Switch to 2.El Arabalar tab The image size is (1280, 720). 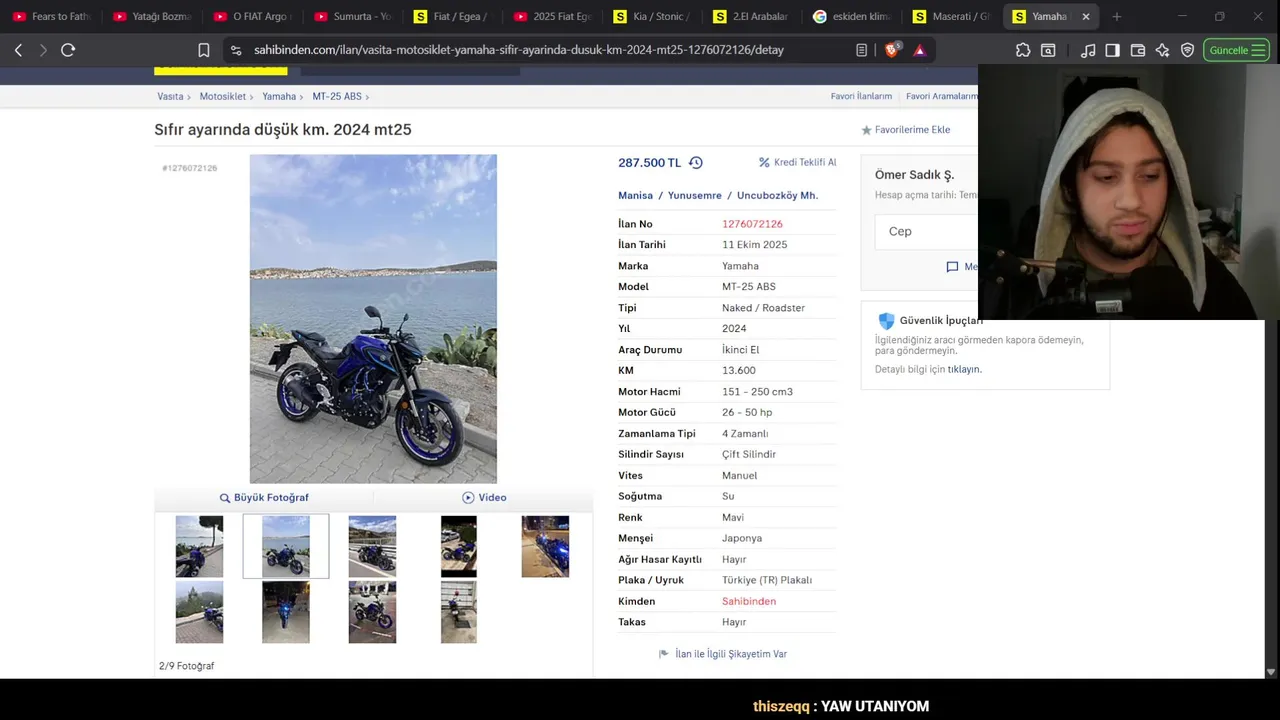tap(752, 16)
